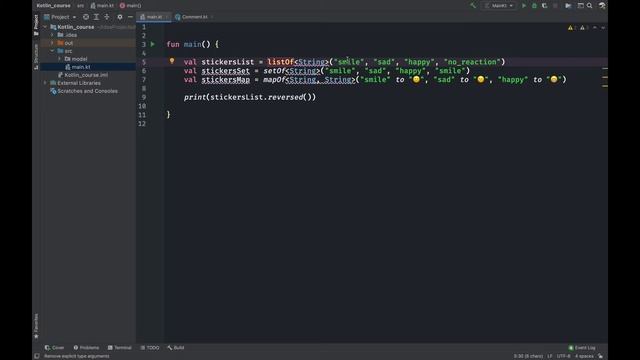Open Project Structure icon in top toolbar
Image resolution: width=640 pixels, height=360 pixels.
568,6
